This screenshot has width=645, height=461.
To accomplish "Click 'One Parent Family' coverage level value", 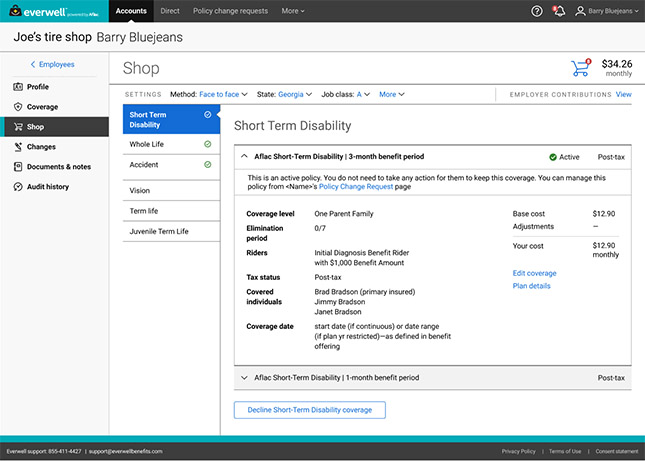I will coord(344,214).
